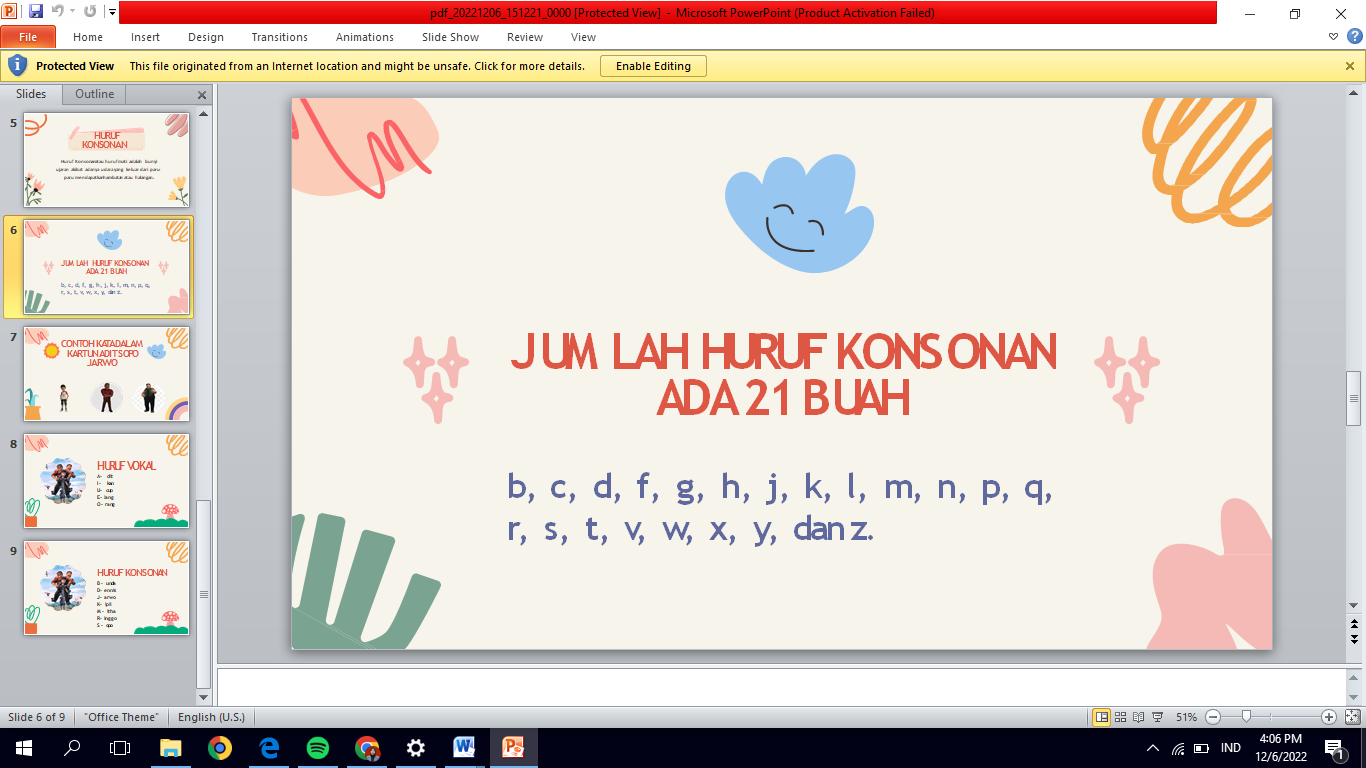Expand Customize Quick Access Toolbar dropdown
This screenshot has height=768, width=1366.
[x=112, y=12]
